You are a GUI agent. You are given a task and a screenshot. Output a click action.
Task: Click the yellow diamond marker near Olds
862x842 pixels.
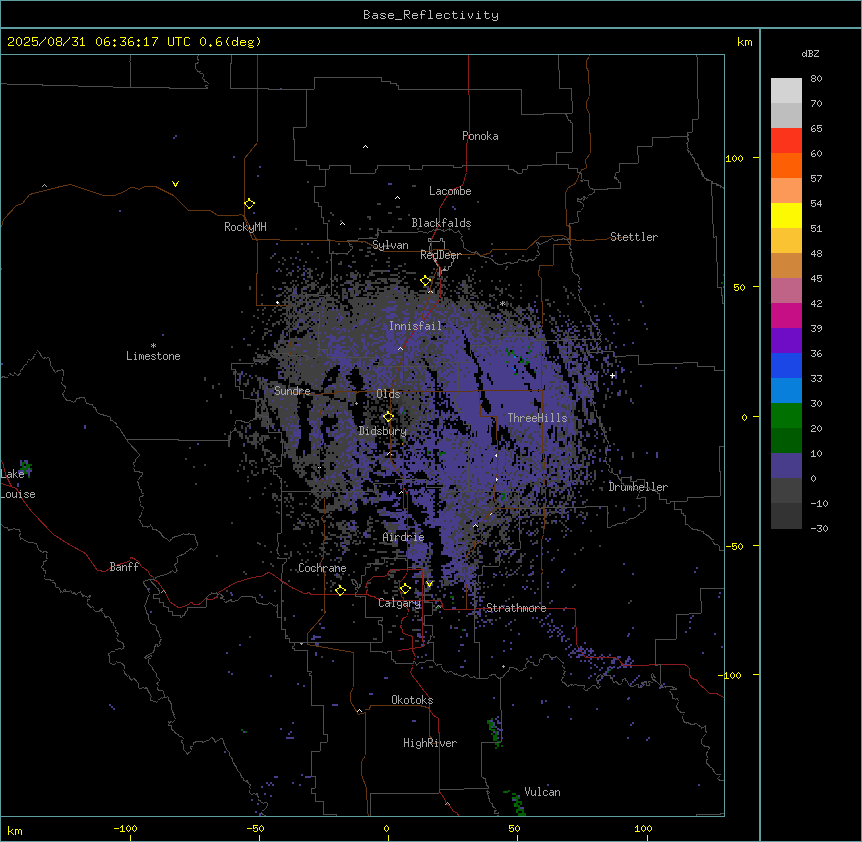pyautogui.click(x=388, y=417)
